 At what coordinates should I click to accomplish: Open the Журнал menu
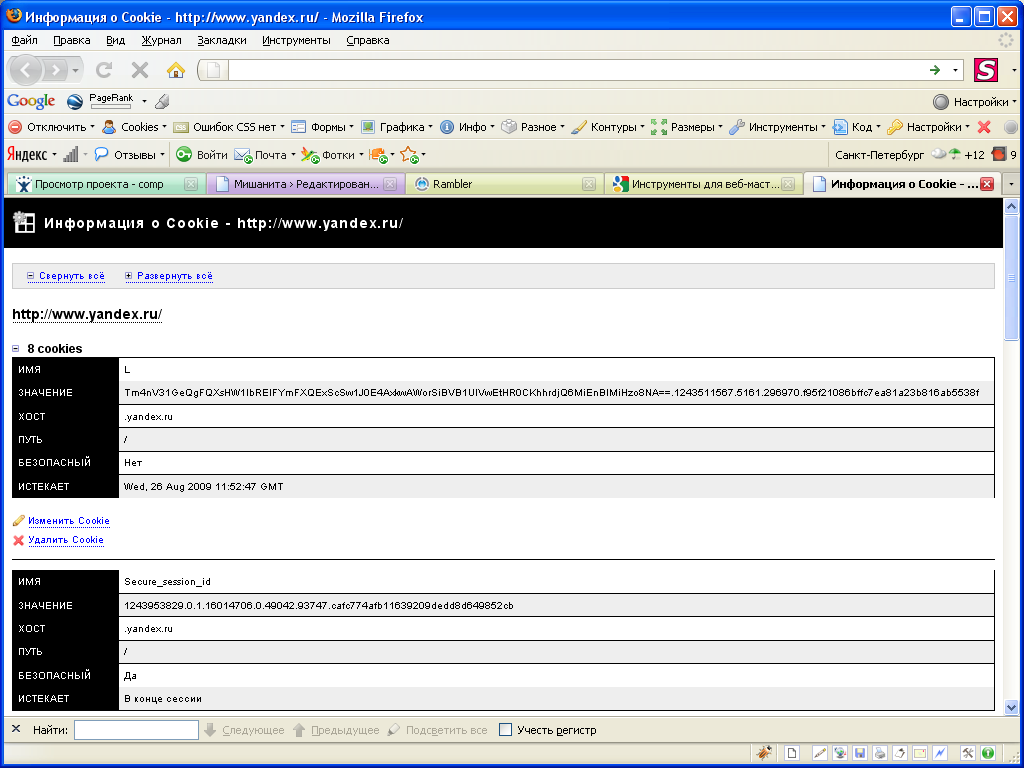[161, 40]
